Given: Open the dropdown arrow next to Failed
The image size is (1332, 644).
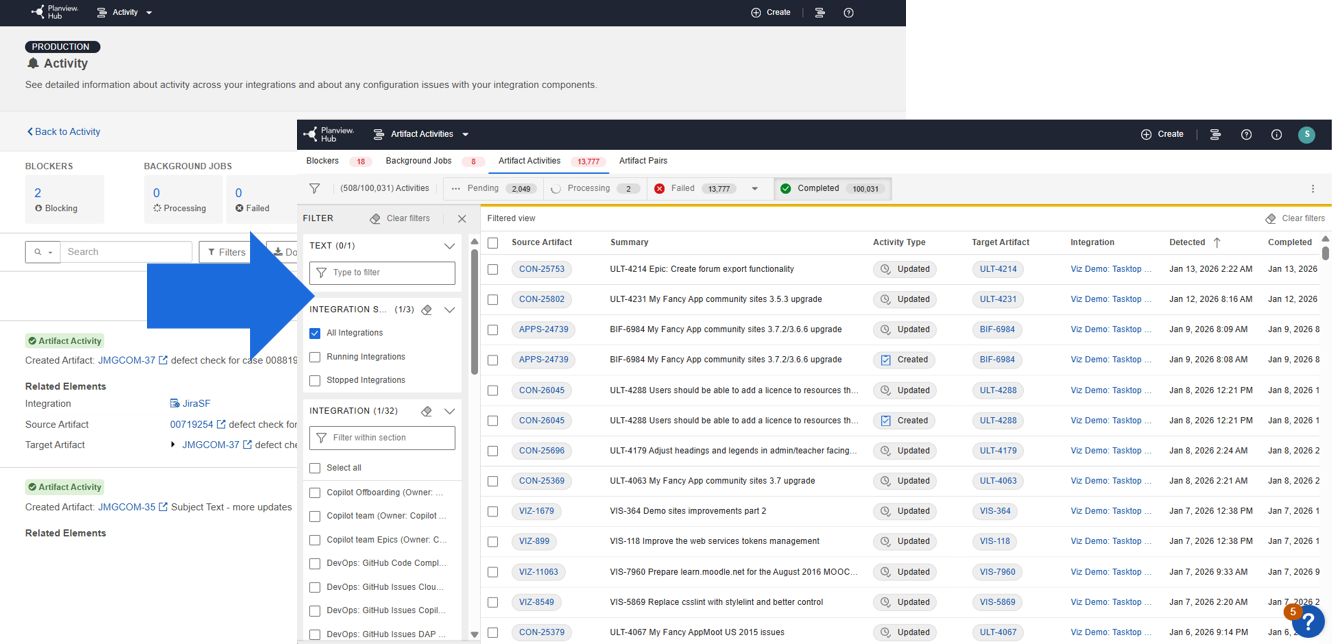Looking at the screenshot, I should click(x=755, y=189).
